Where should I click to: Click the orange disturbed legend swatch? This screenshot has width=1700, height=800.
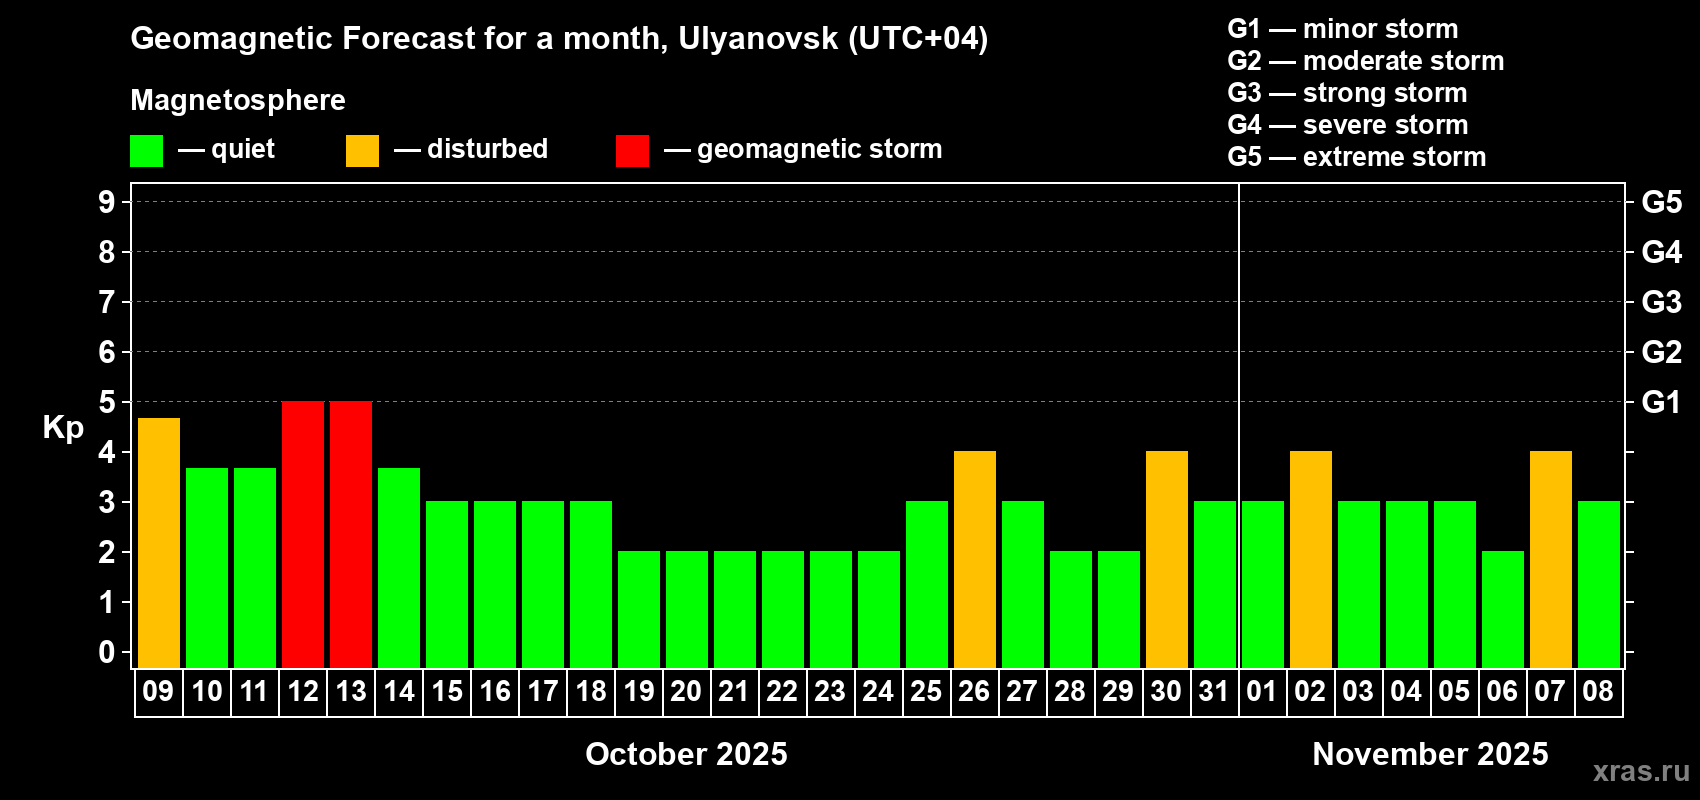(x=362, y=151)
